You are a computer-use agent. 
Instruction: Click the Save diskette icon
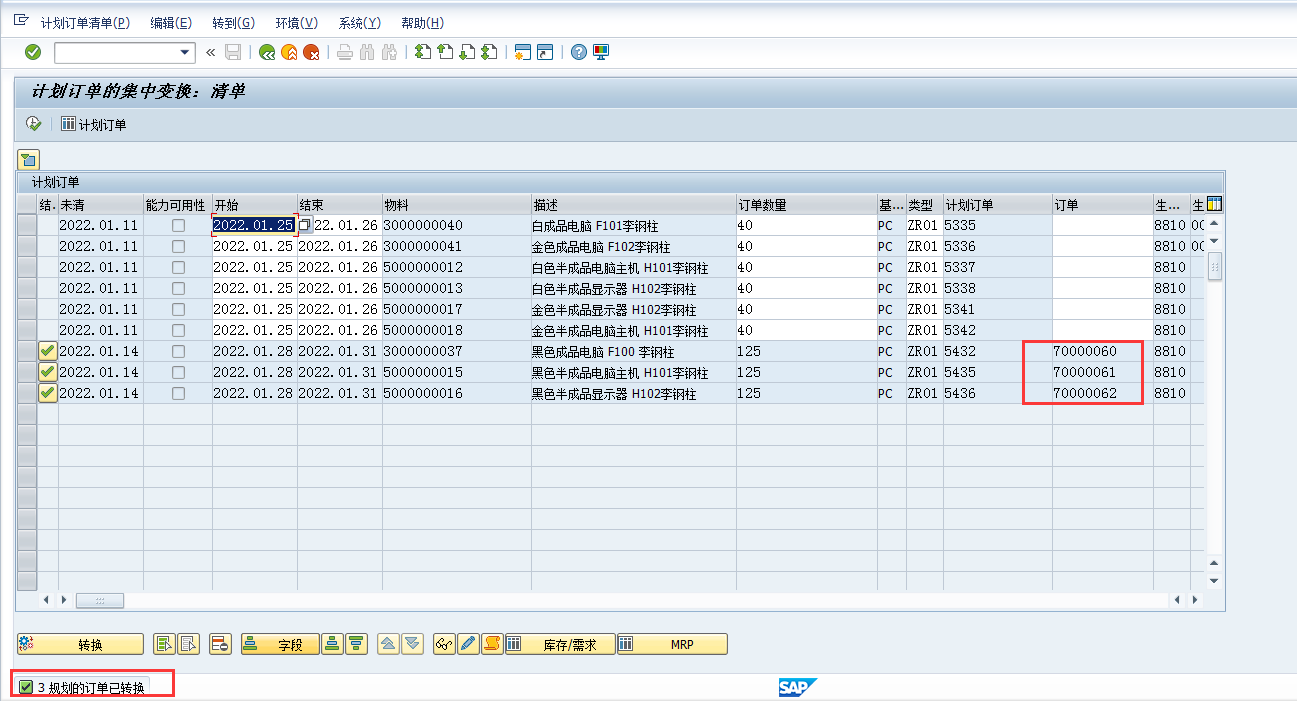(x=233, y=50)
